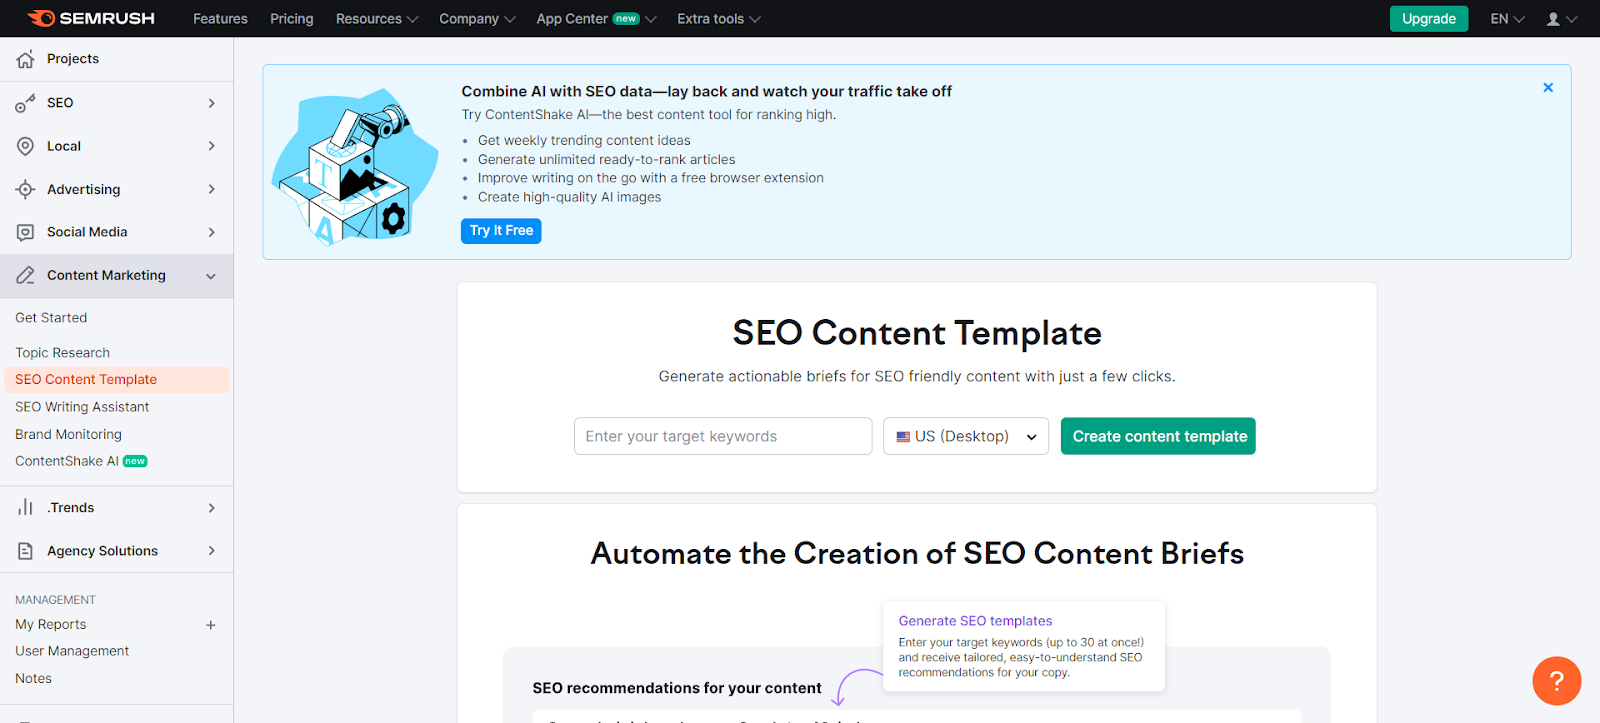
Task: Expand the Agency Solutions section
Action: pos(211,551)
